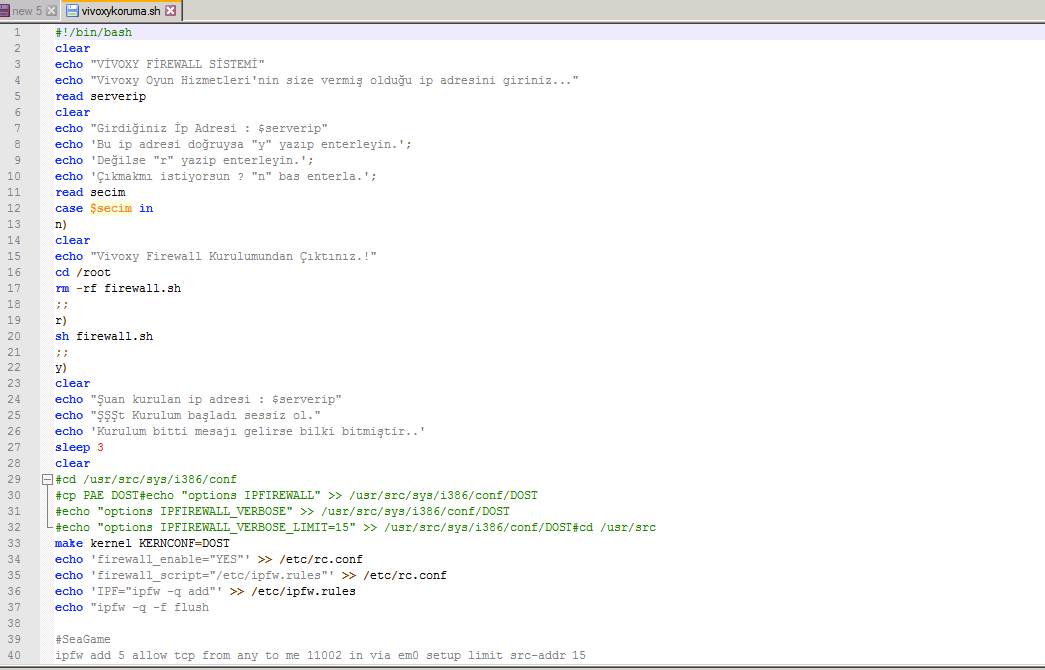Click the "r)" case label

coord(61,321)
